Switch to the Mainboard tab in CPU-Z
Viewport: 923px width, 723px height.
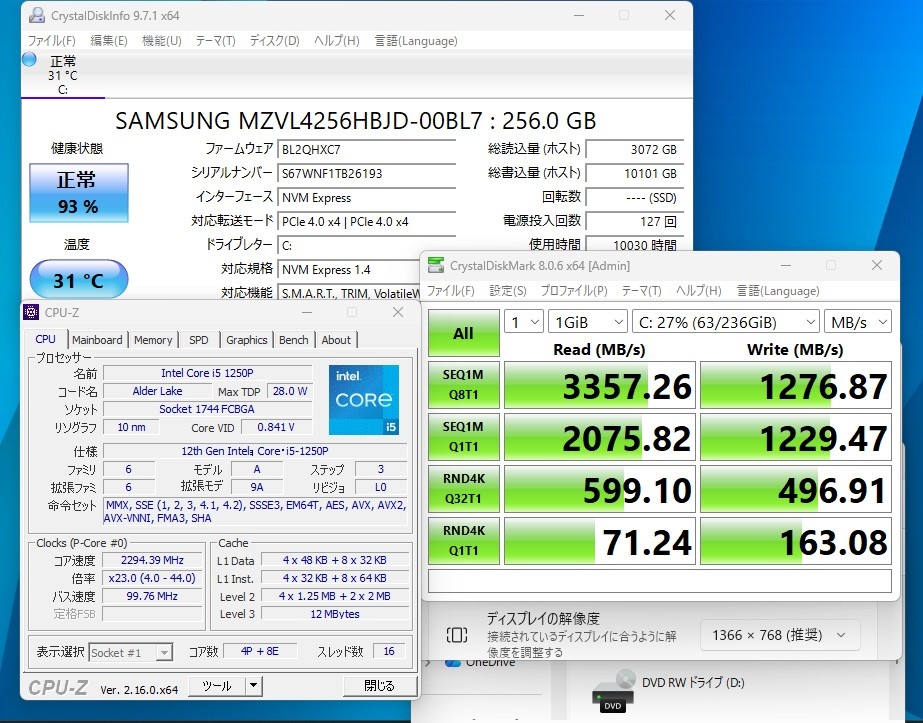(97, 340)
